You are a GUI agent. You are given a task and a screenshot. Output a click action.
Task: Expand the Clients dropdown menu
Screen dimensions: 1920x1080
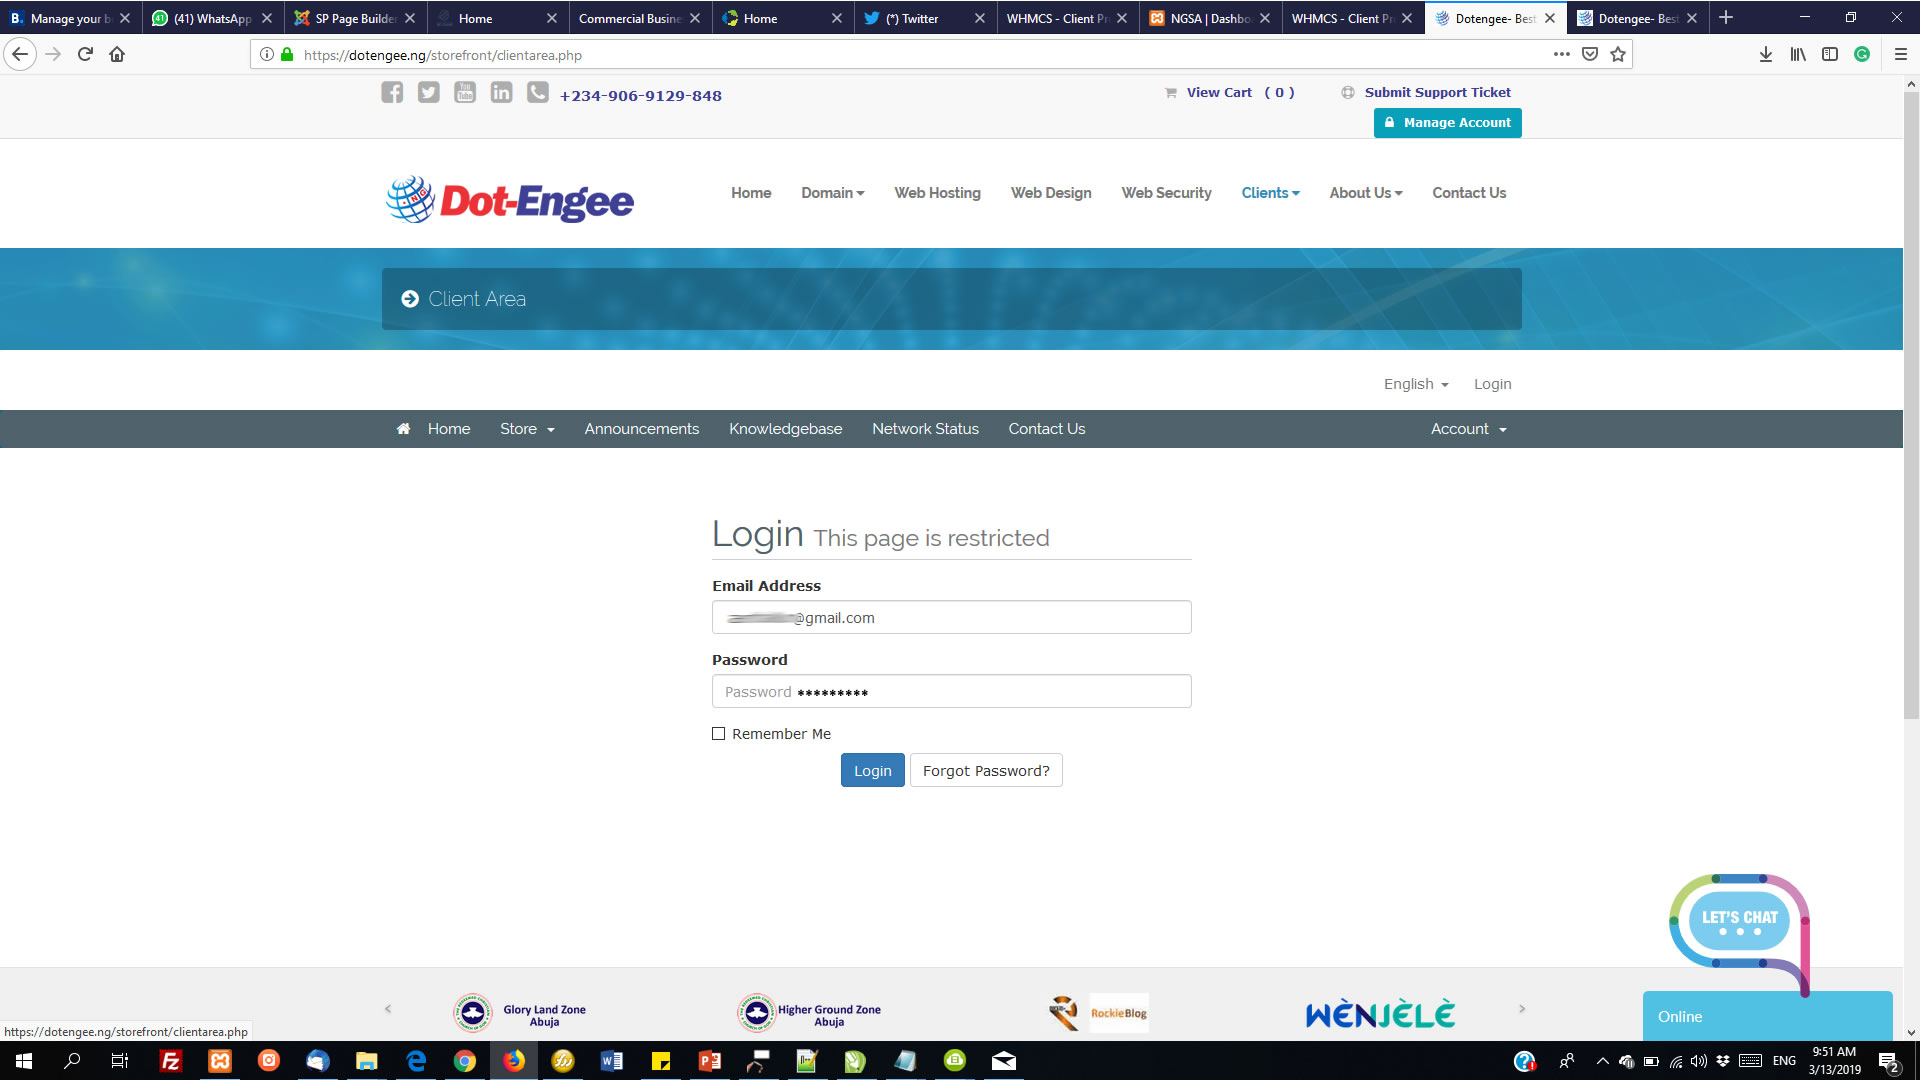point(1269,193)
